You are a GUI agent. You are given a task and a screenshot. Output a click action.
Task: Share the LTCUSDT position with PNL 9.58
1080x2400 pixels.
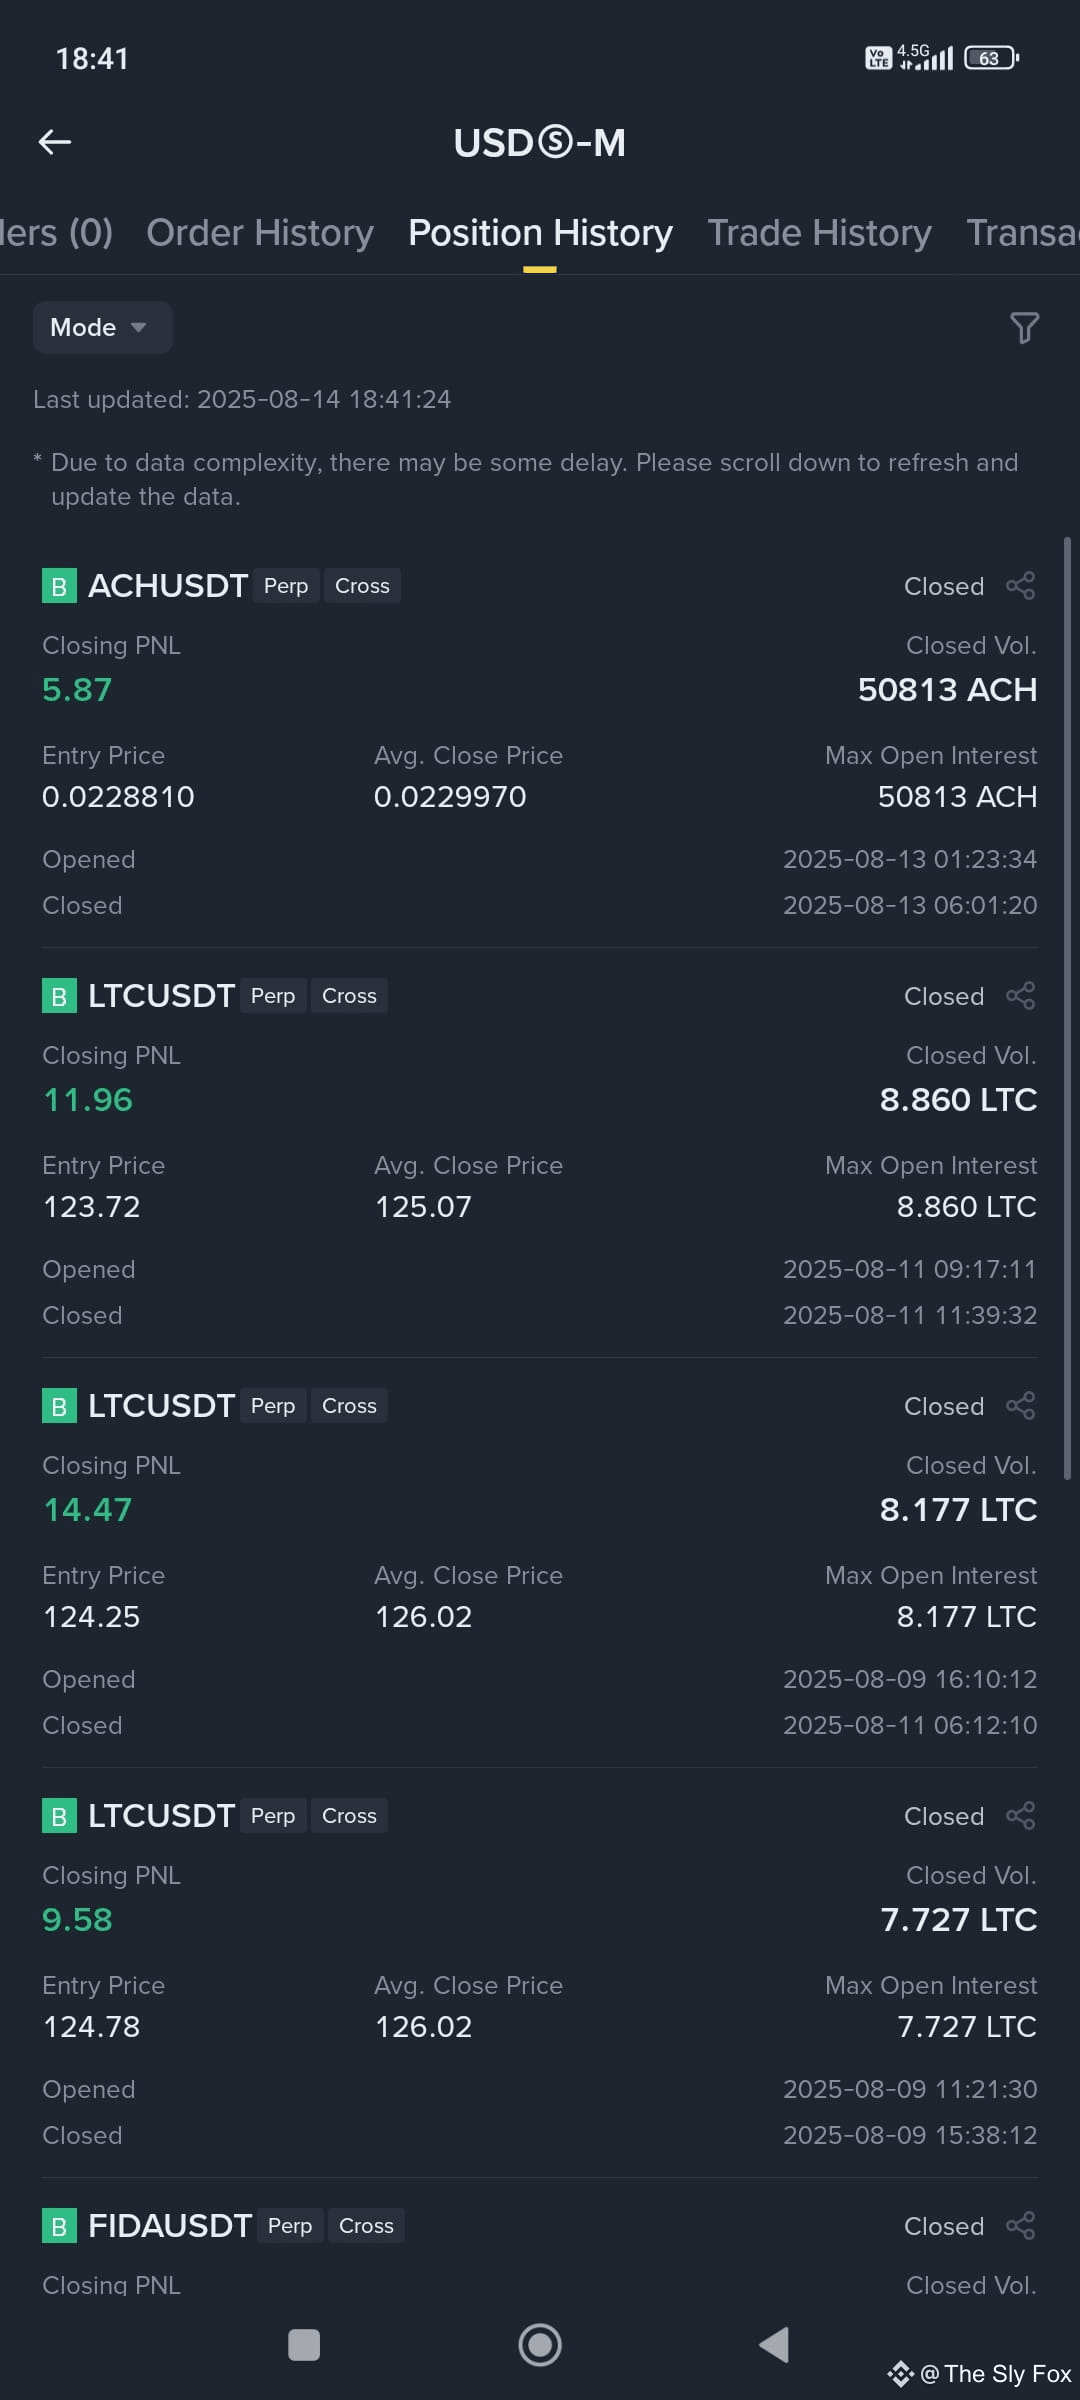pyautogui.click(x=1020, y=1816)
